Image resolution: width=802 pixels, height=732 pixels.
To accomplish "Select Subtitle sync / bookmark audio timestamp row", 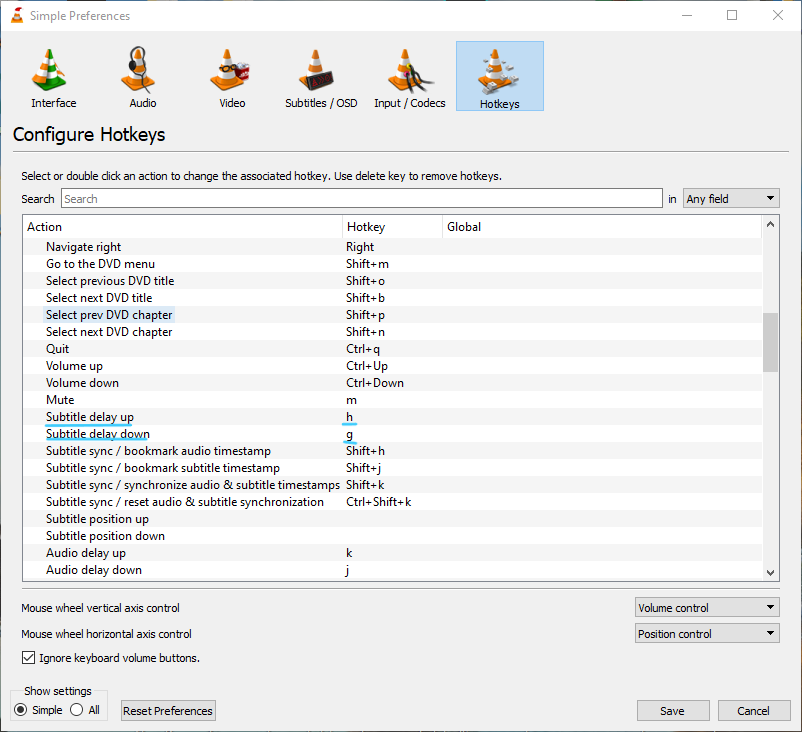I will [392, 451].
